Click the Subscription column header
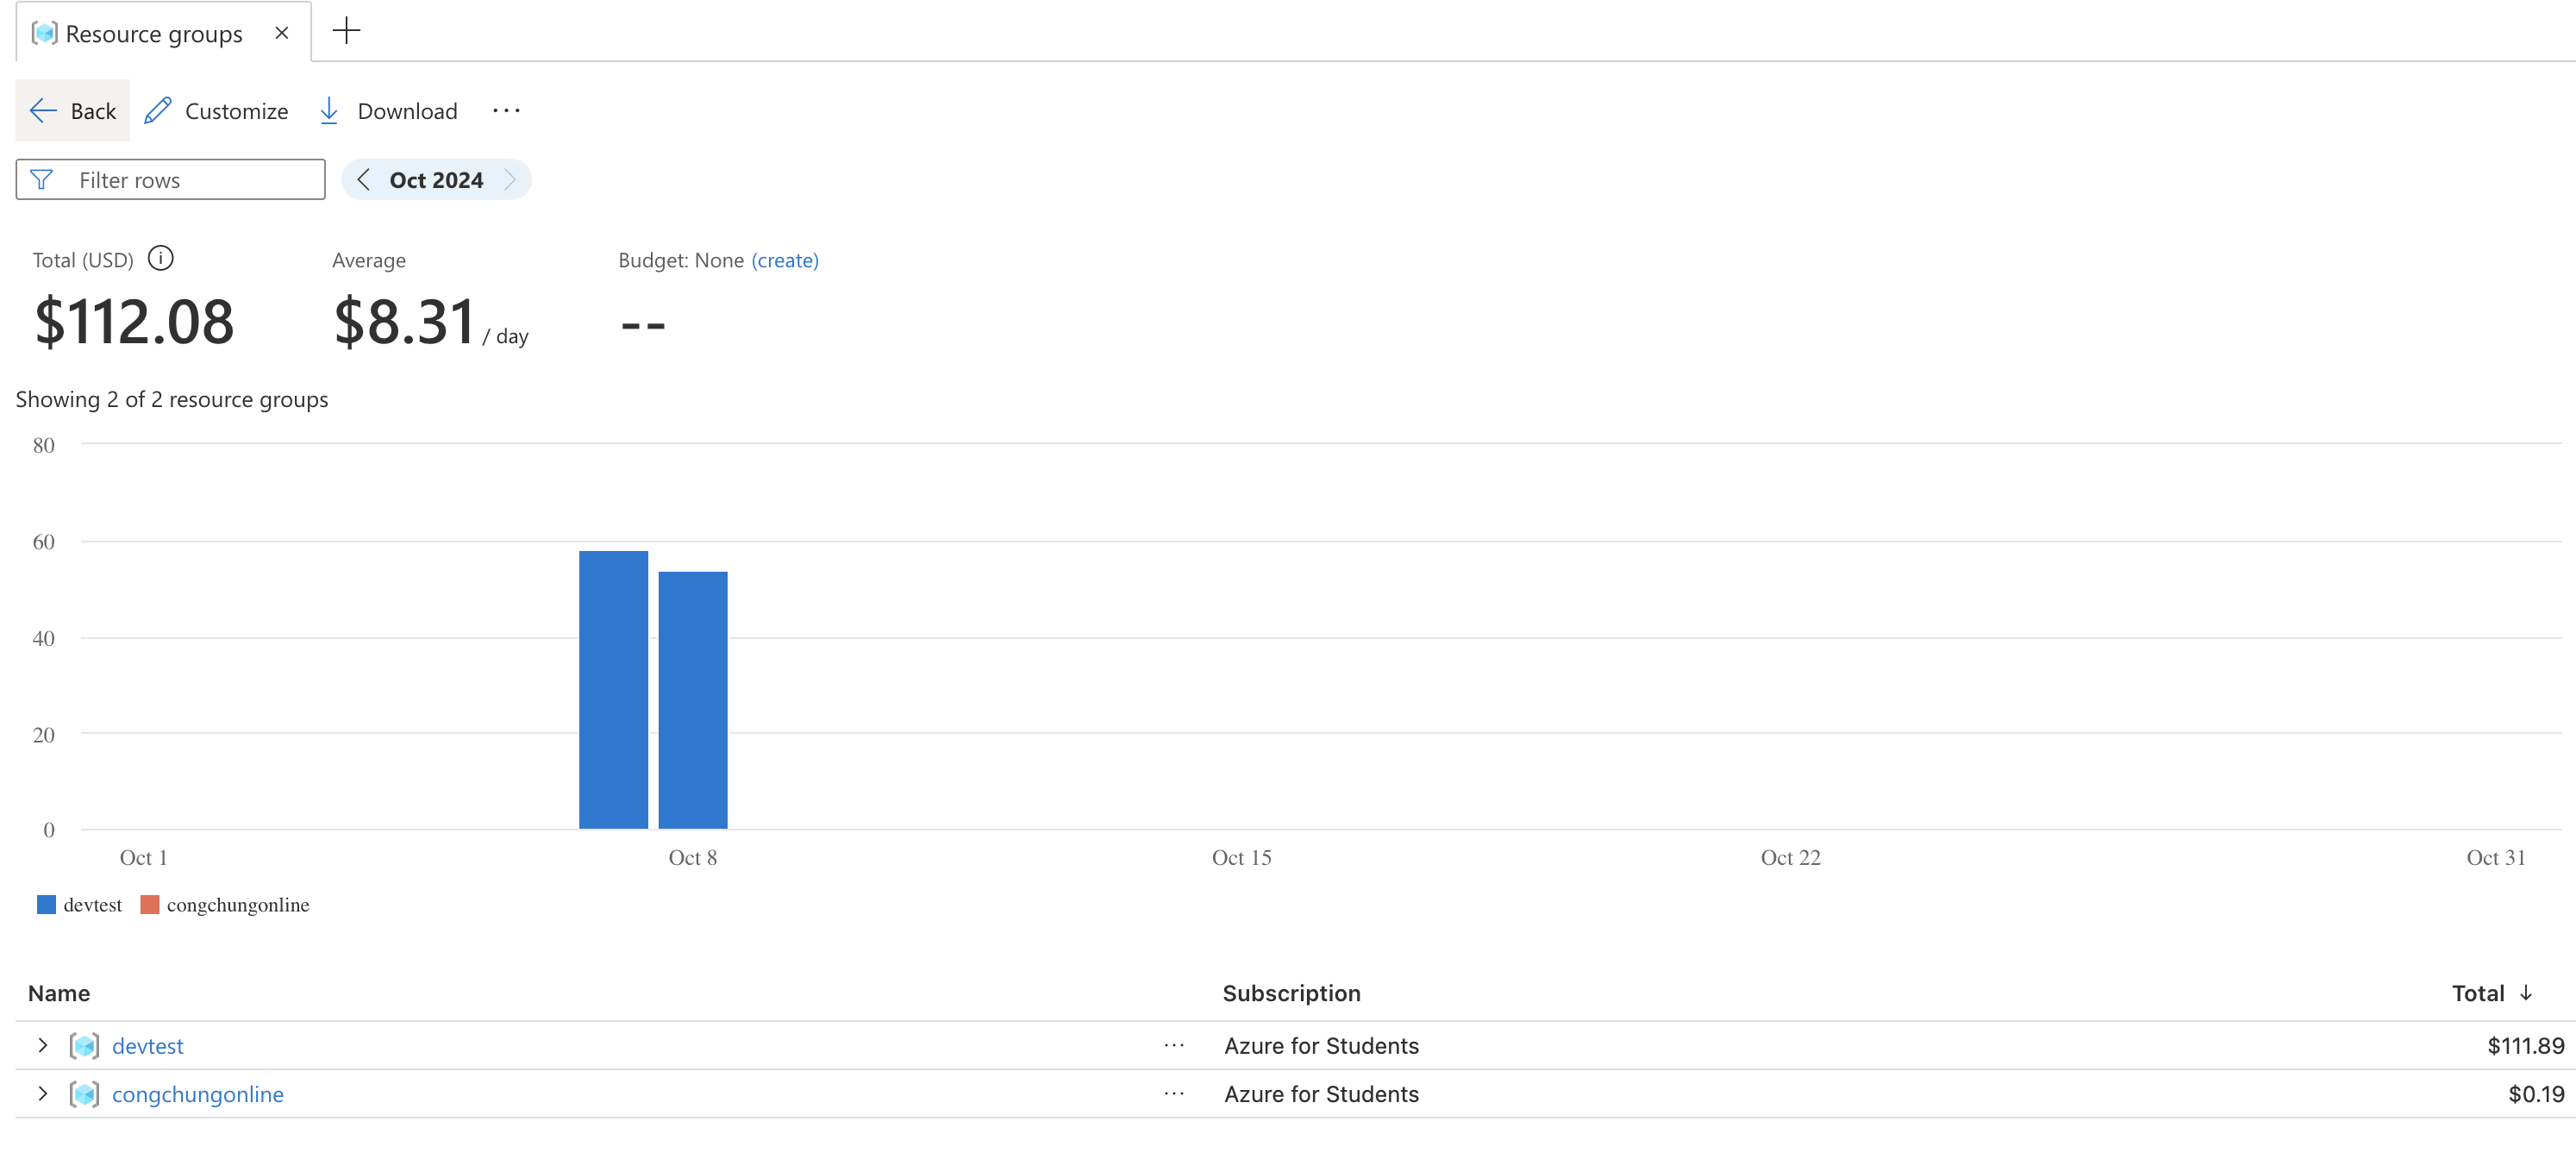 point(1291,993)
